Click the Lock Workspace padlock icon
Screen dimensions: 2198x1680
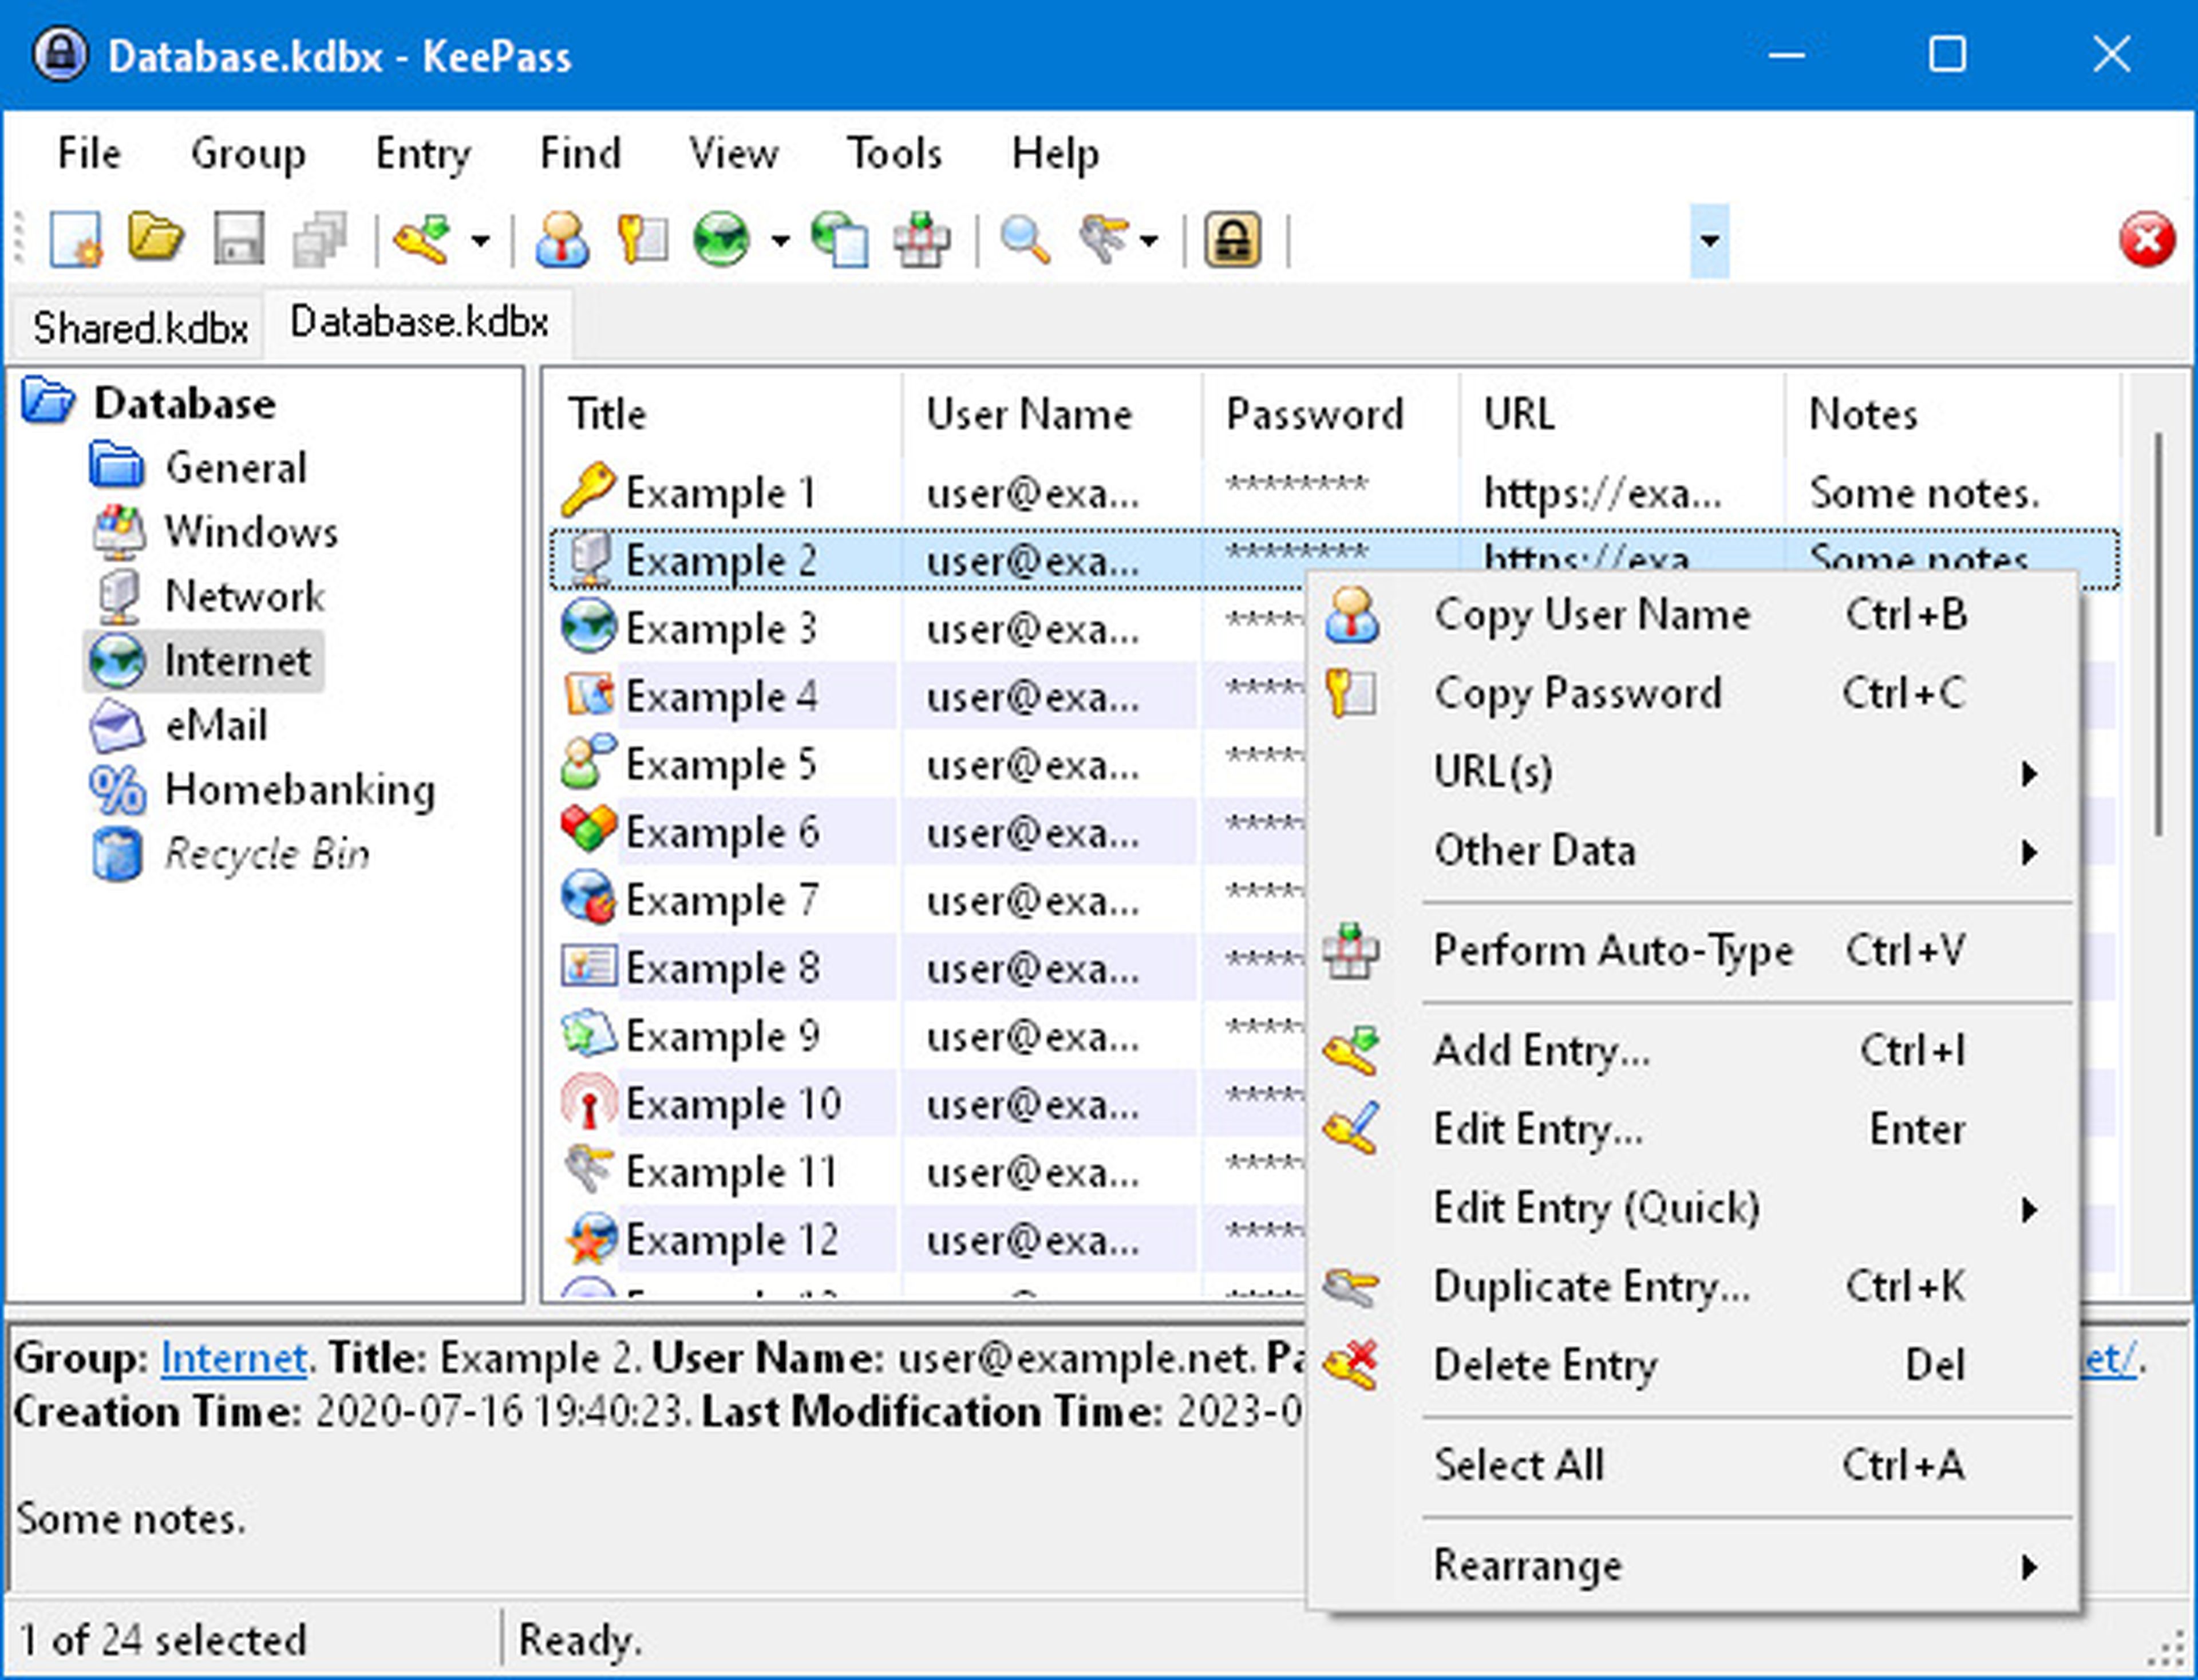tap(1232, 240)
